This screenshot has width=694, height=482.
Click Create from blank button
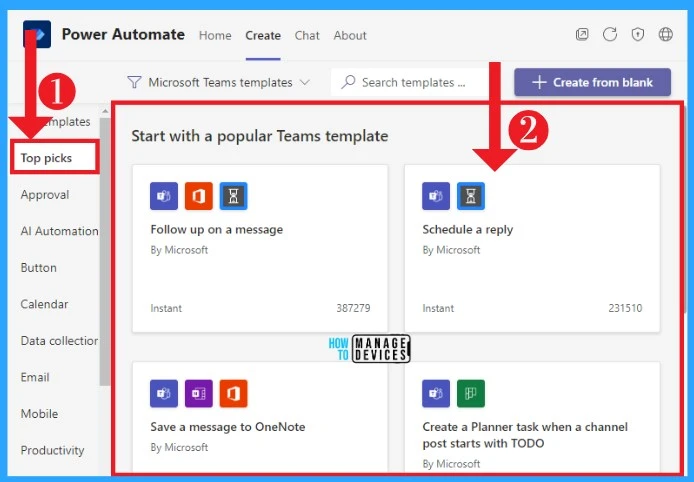point(592,82)
